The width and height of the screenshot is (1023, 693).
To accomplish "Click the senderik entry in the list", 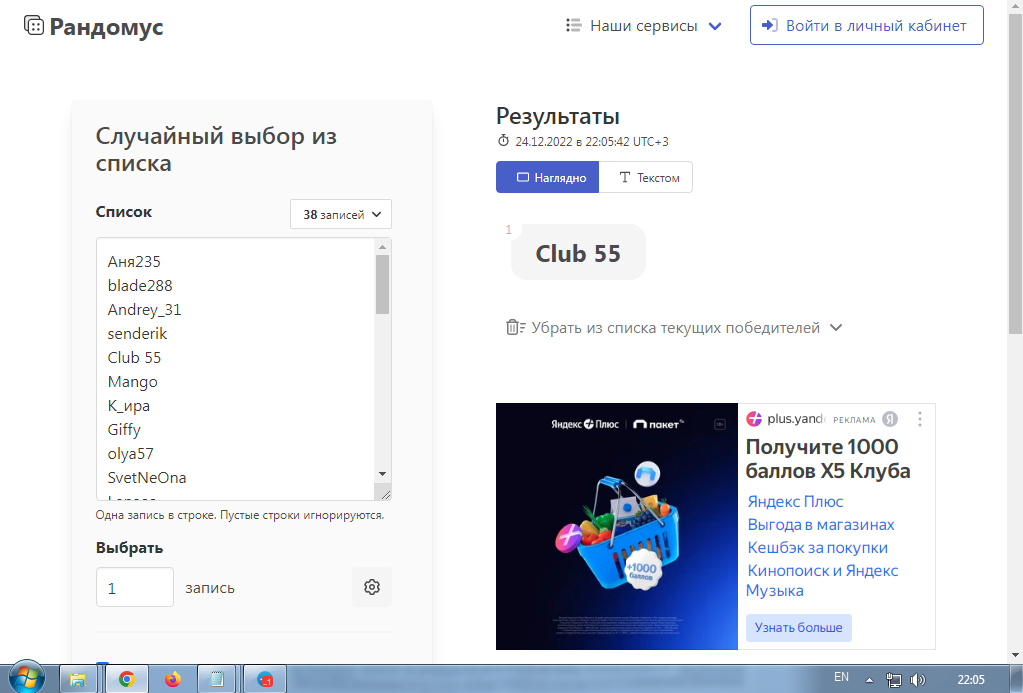I will click(138, 333).
